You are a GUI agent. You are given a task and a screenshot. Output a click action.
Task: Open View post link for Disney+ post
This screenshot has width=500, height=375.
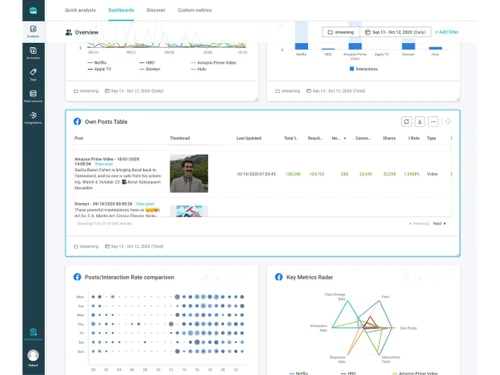(x=145, y=204)
